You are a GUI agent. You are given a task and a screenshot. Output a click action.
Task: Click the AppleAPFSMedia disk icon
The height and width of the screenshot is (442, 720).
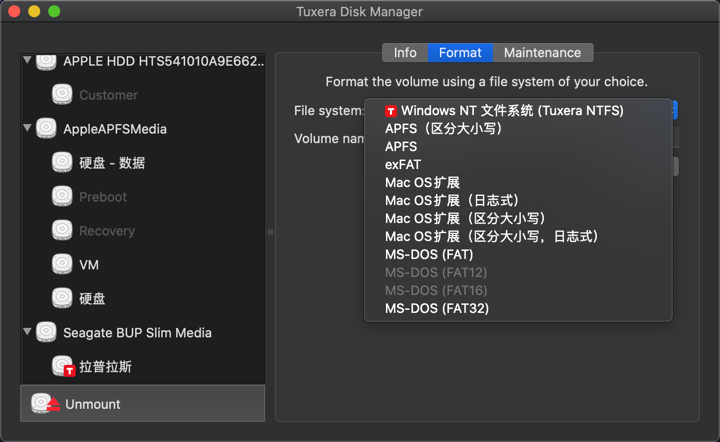pyautogui.click(x=46, y=128)
